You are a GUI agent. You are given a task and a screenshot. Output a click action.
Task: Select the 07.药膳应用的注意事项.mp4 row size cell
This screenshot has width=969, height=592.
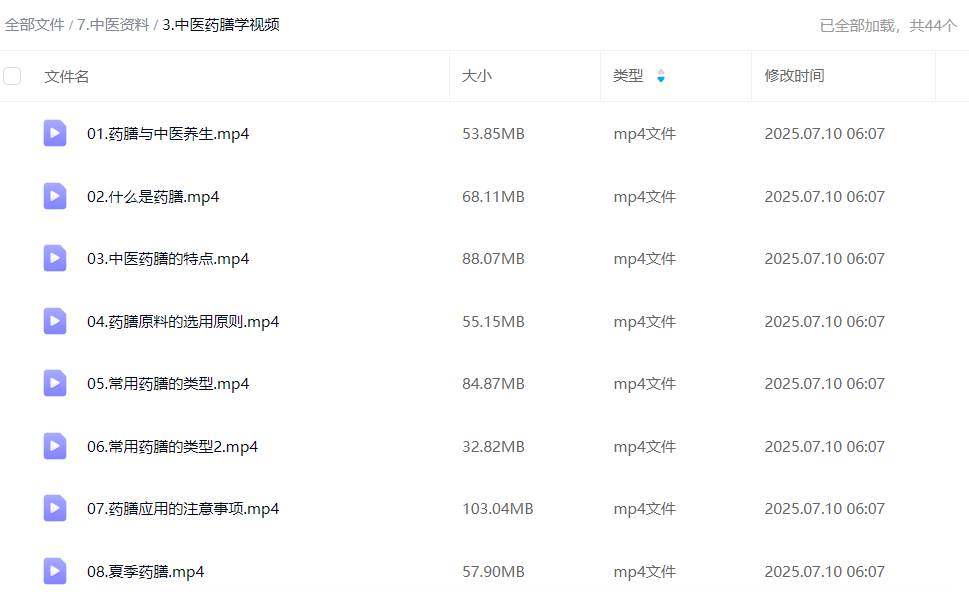pos(497,508)
